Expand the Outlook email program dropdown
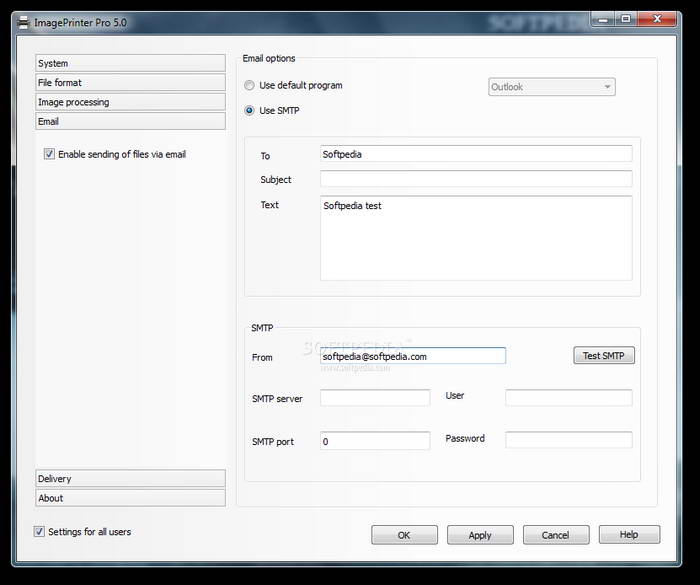This screenshot has width=700, height=585. tap(552, 87)
